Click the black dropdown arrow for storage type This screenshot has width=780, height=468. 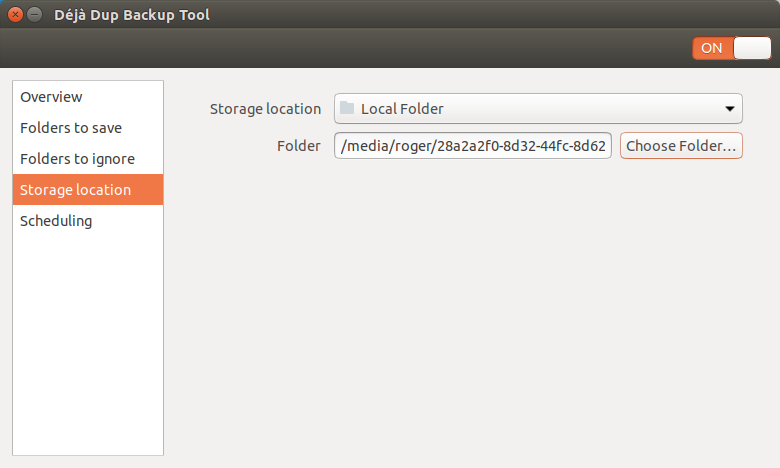729,109
